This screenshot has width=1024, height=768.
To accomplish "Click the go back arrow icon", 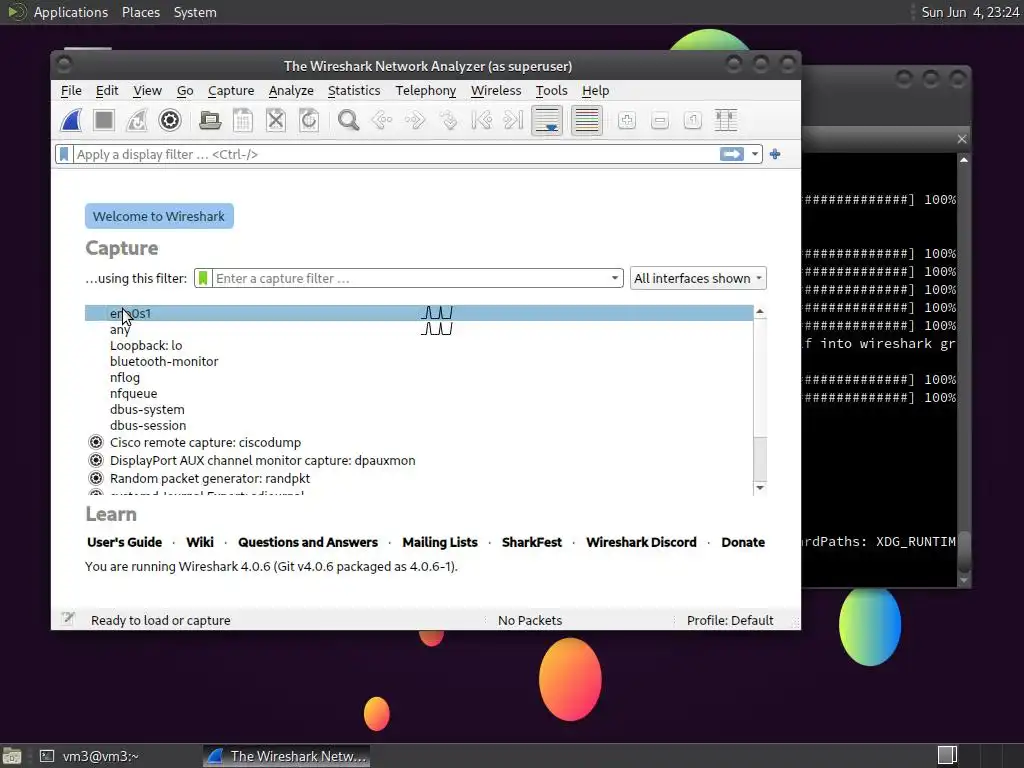I will click(381, 120).
